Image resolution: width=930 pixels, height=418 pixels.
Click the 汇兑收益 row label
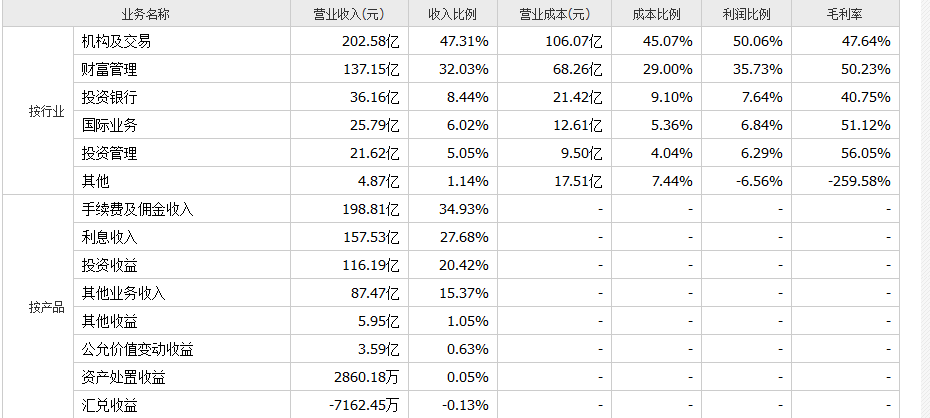[x=109, y=405]
